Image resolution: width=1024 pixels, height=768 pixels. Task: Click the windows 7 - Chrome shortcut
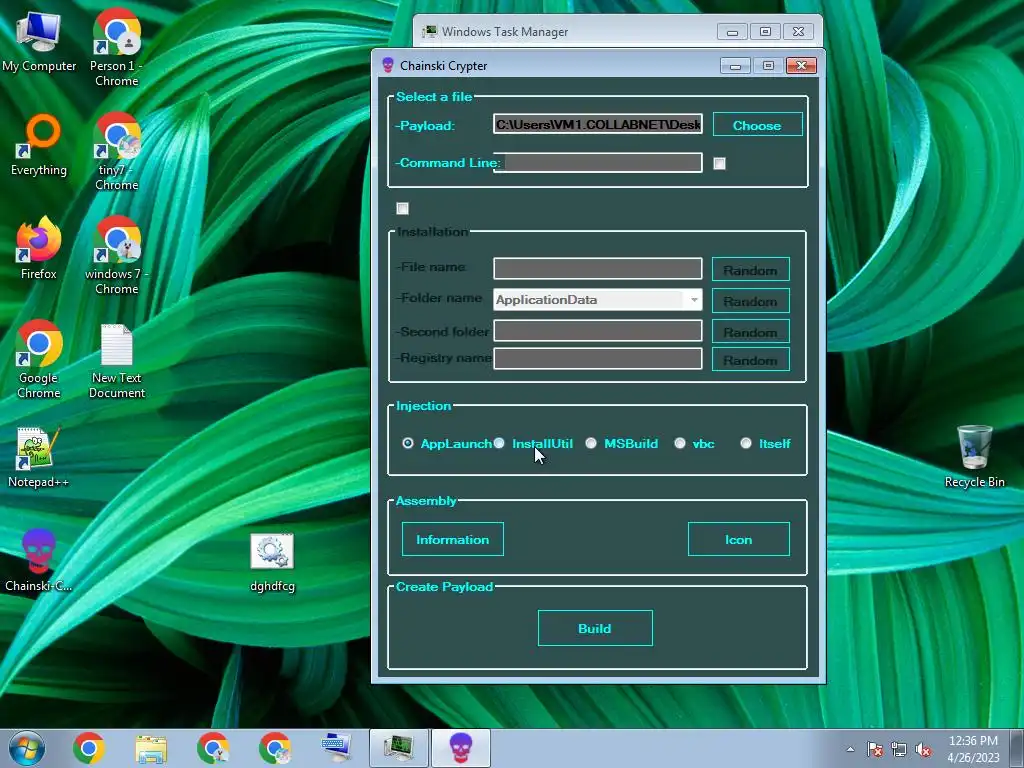(116, 255)
